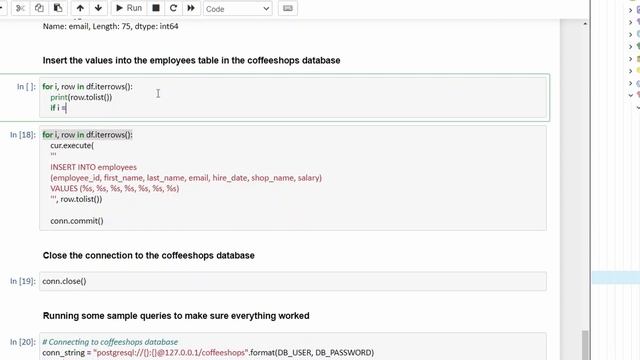Viewport: 640px width, 360px height.
Task: Select the highlighted blue row in right panel
Action: coord(616,278)
